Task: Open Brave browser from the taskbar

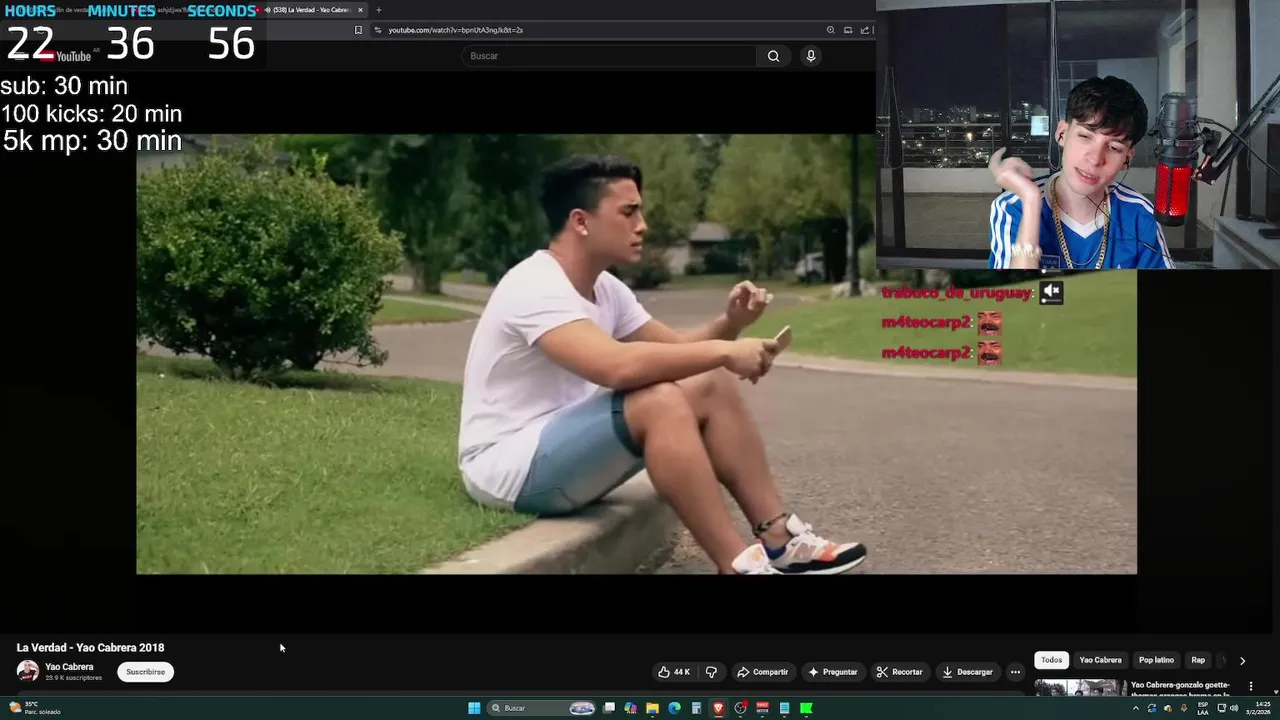Action: click(718, 708)
